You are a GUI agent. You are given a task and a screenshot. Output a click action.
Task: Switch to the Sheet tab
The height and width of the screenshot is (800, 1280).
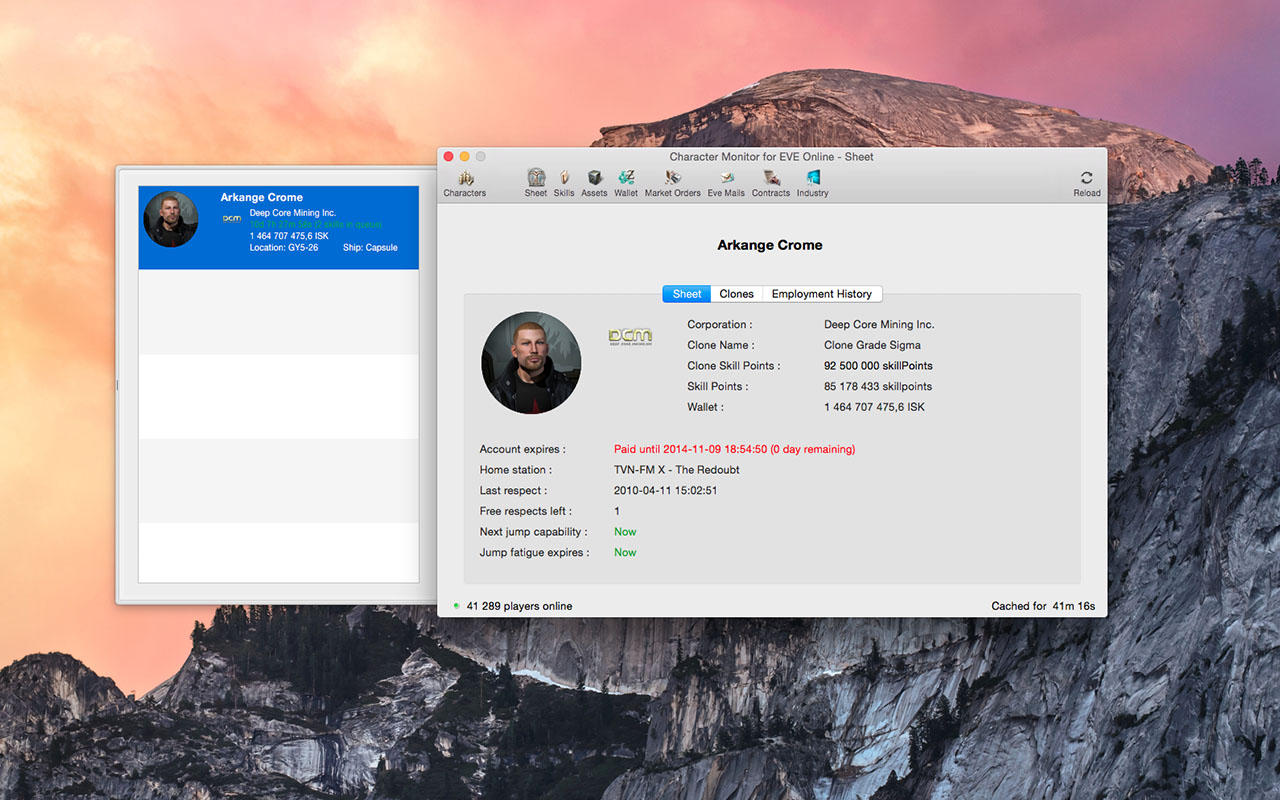(687, 294)
